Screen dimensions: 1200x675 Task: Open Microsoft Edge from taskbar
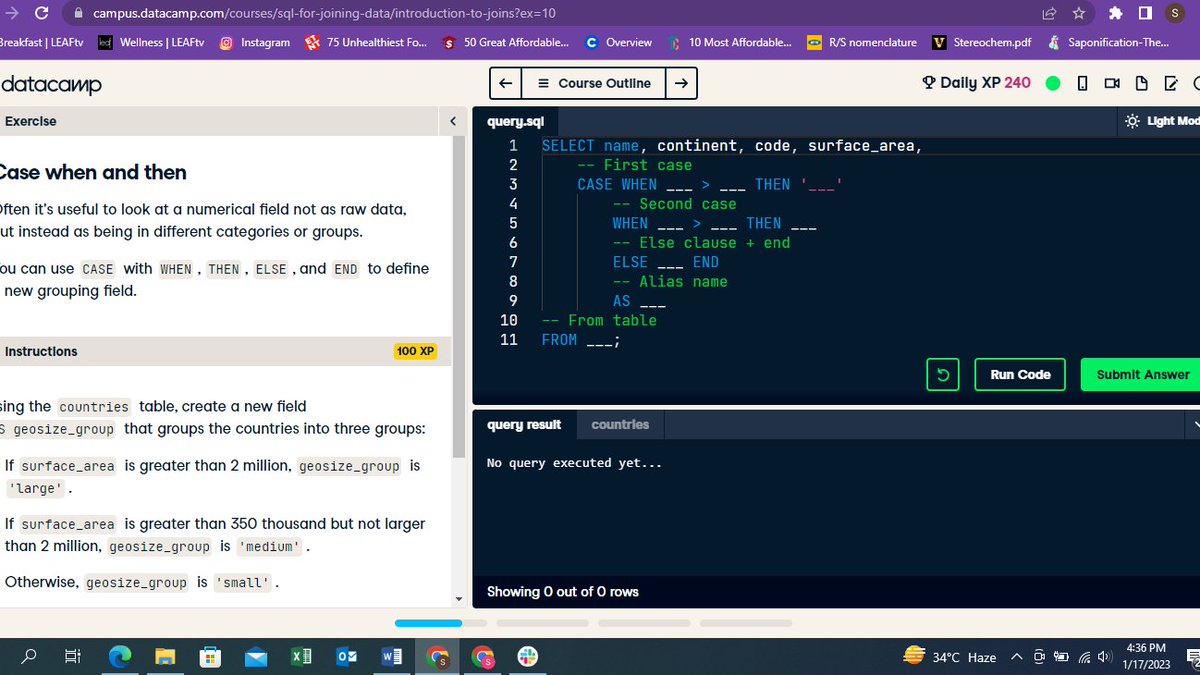[120, 657]
